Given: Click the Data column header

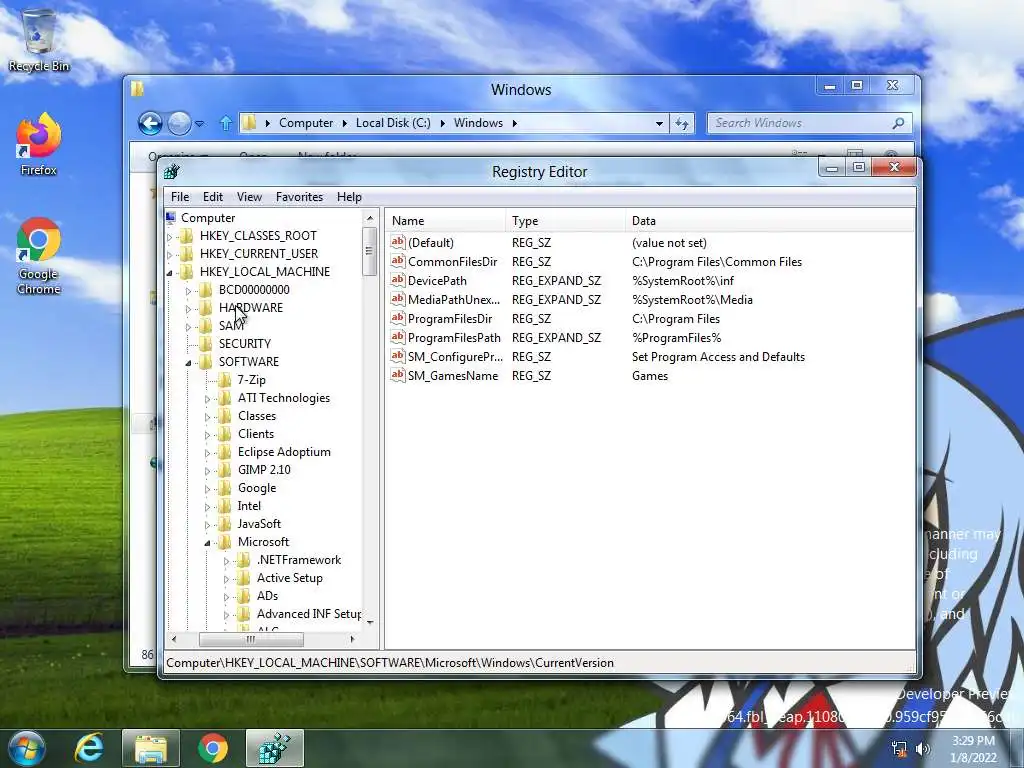Looking at the screenshot, I should tap(770, 221).
